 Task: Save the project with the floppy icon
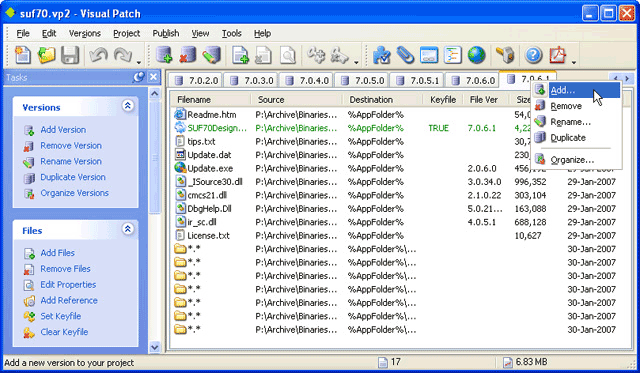click(70, 55)
